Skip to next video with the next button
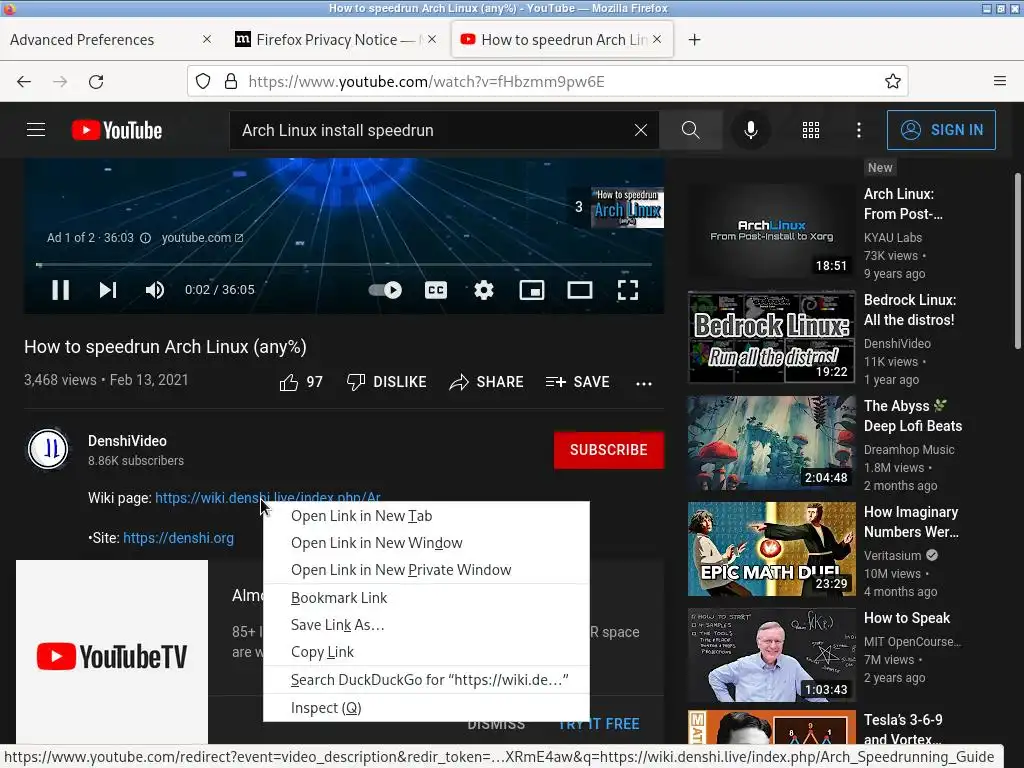 click(108, 290)
